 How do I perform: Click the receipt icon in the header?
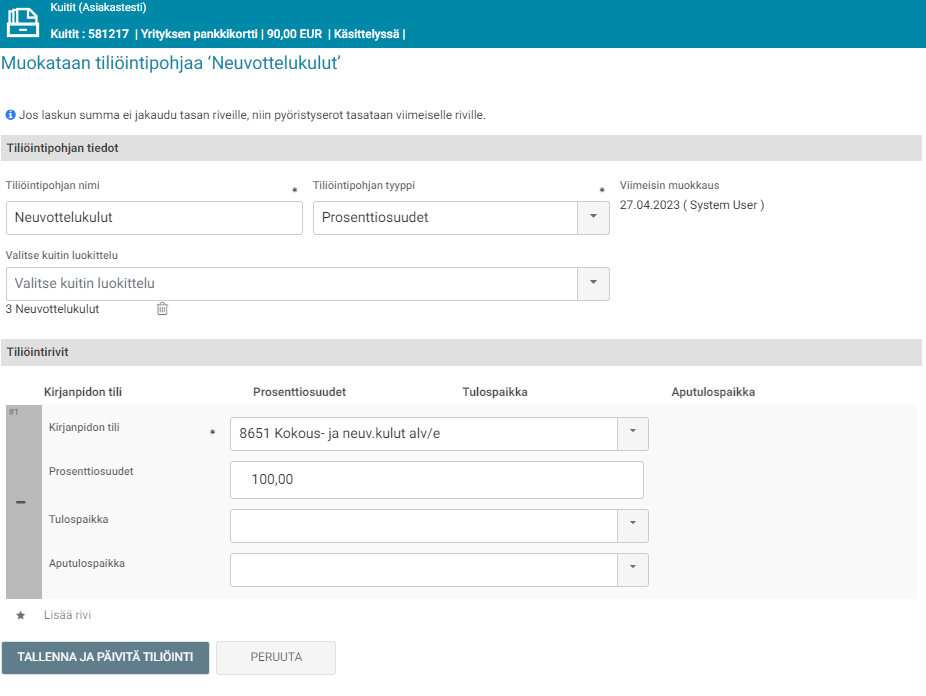coord(24,22)
